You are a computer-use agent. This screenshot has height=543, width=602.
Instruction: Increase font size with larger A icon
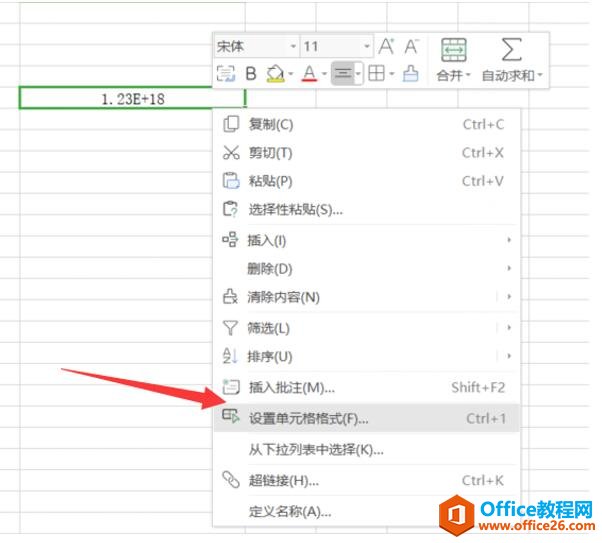click(x=386, y=46)
